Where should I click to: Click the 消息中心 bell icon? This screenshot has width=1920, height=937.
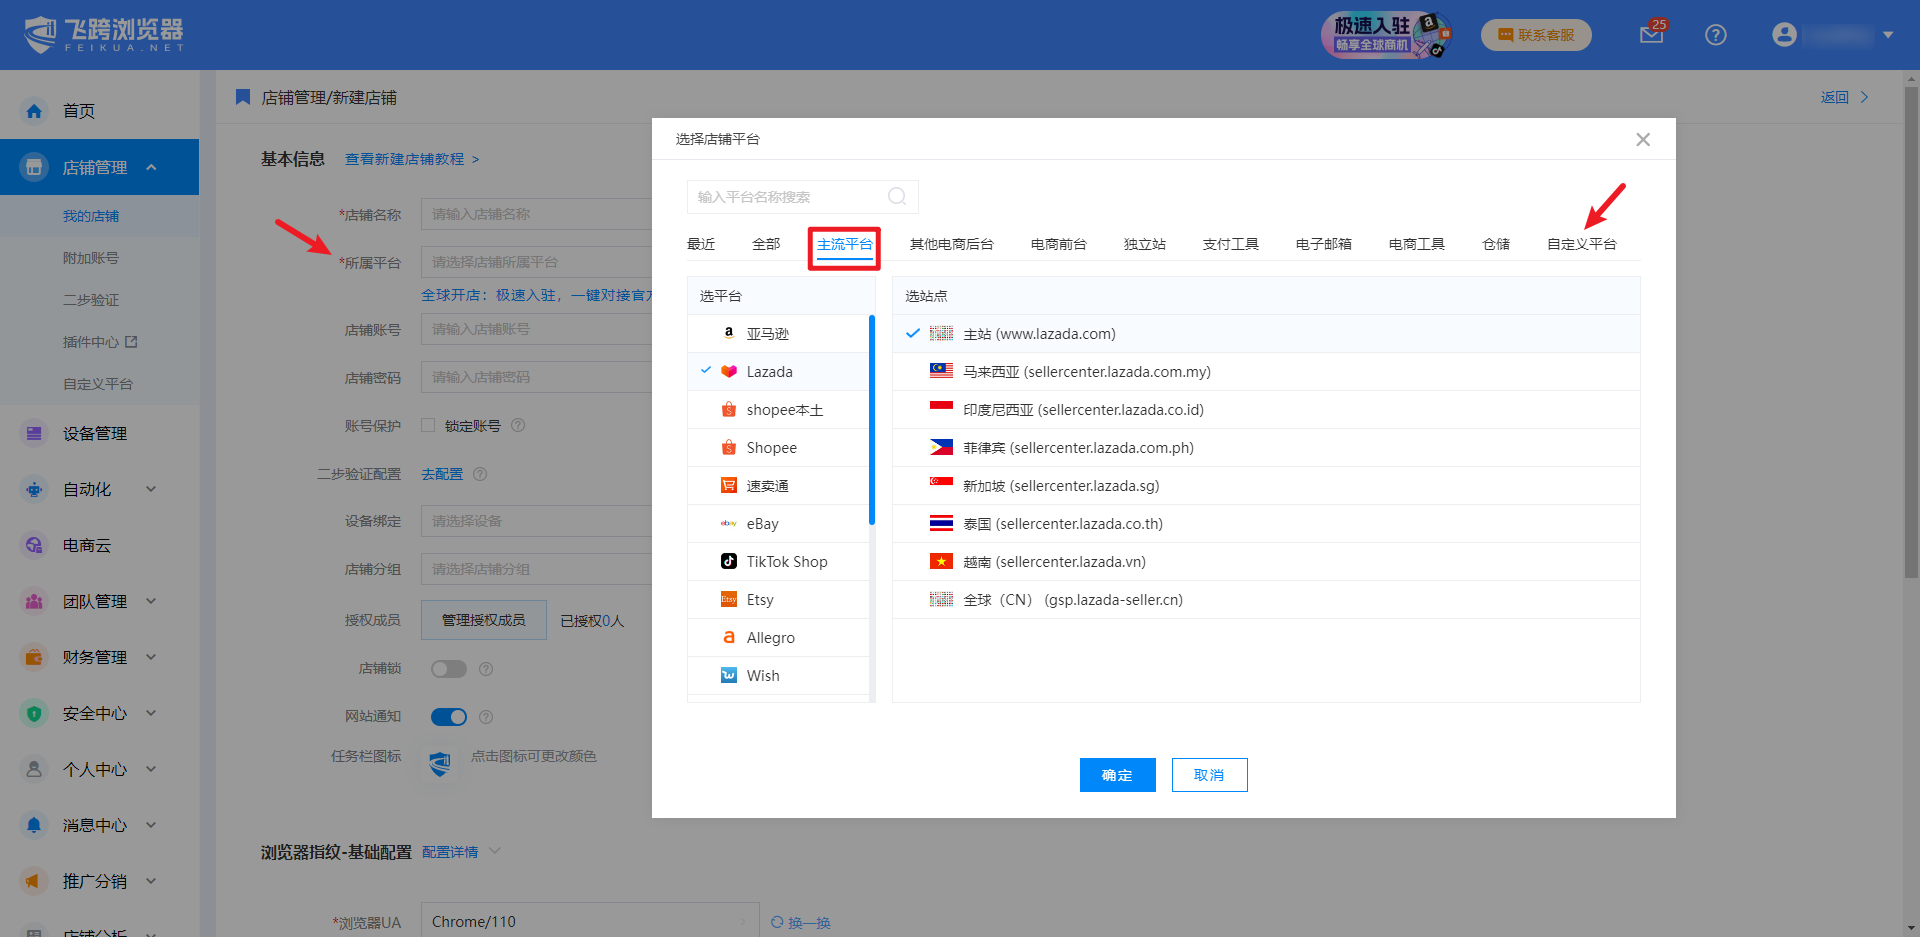(34, 825)
